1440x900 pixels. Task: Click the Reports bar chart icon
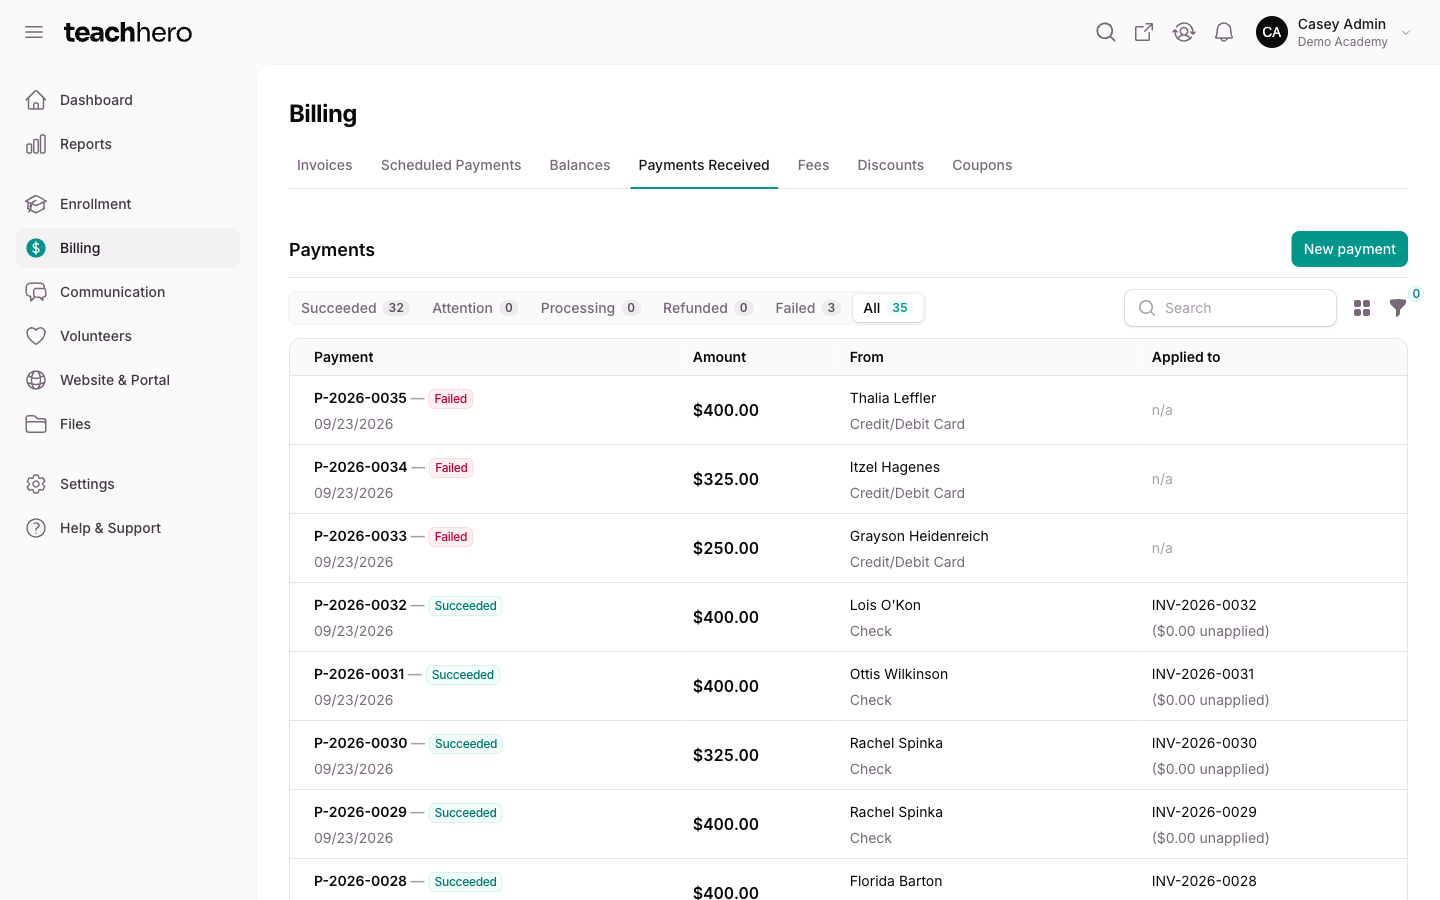click(36, 144)
